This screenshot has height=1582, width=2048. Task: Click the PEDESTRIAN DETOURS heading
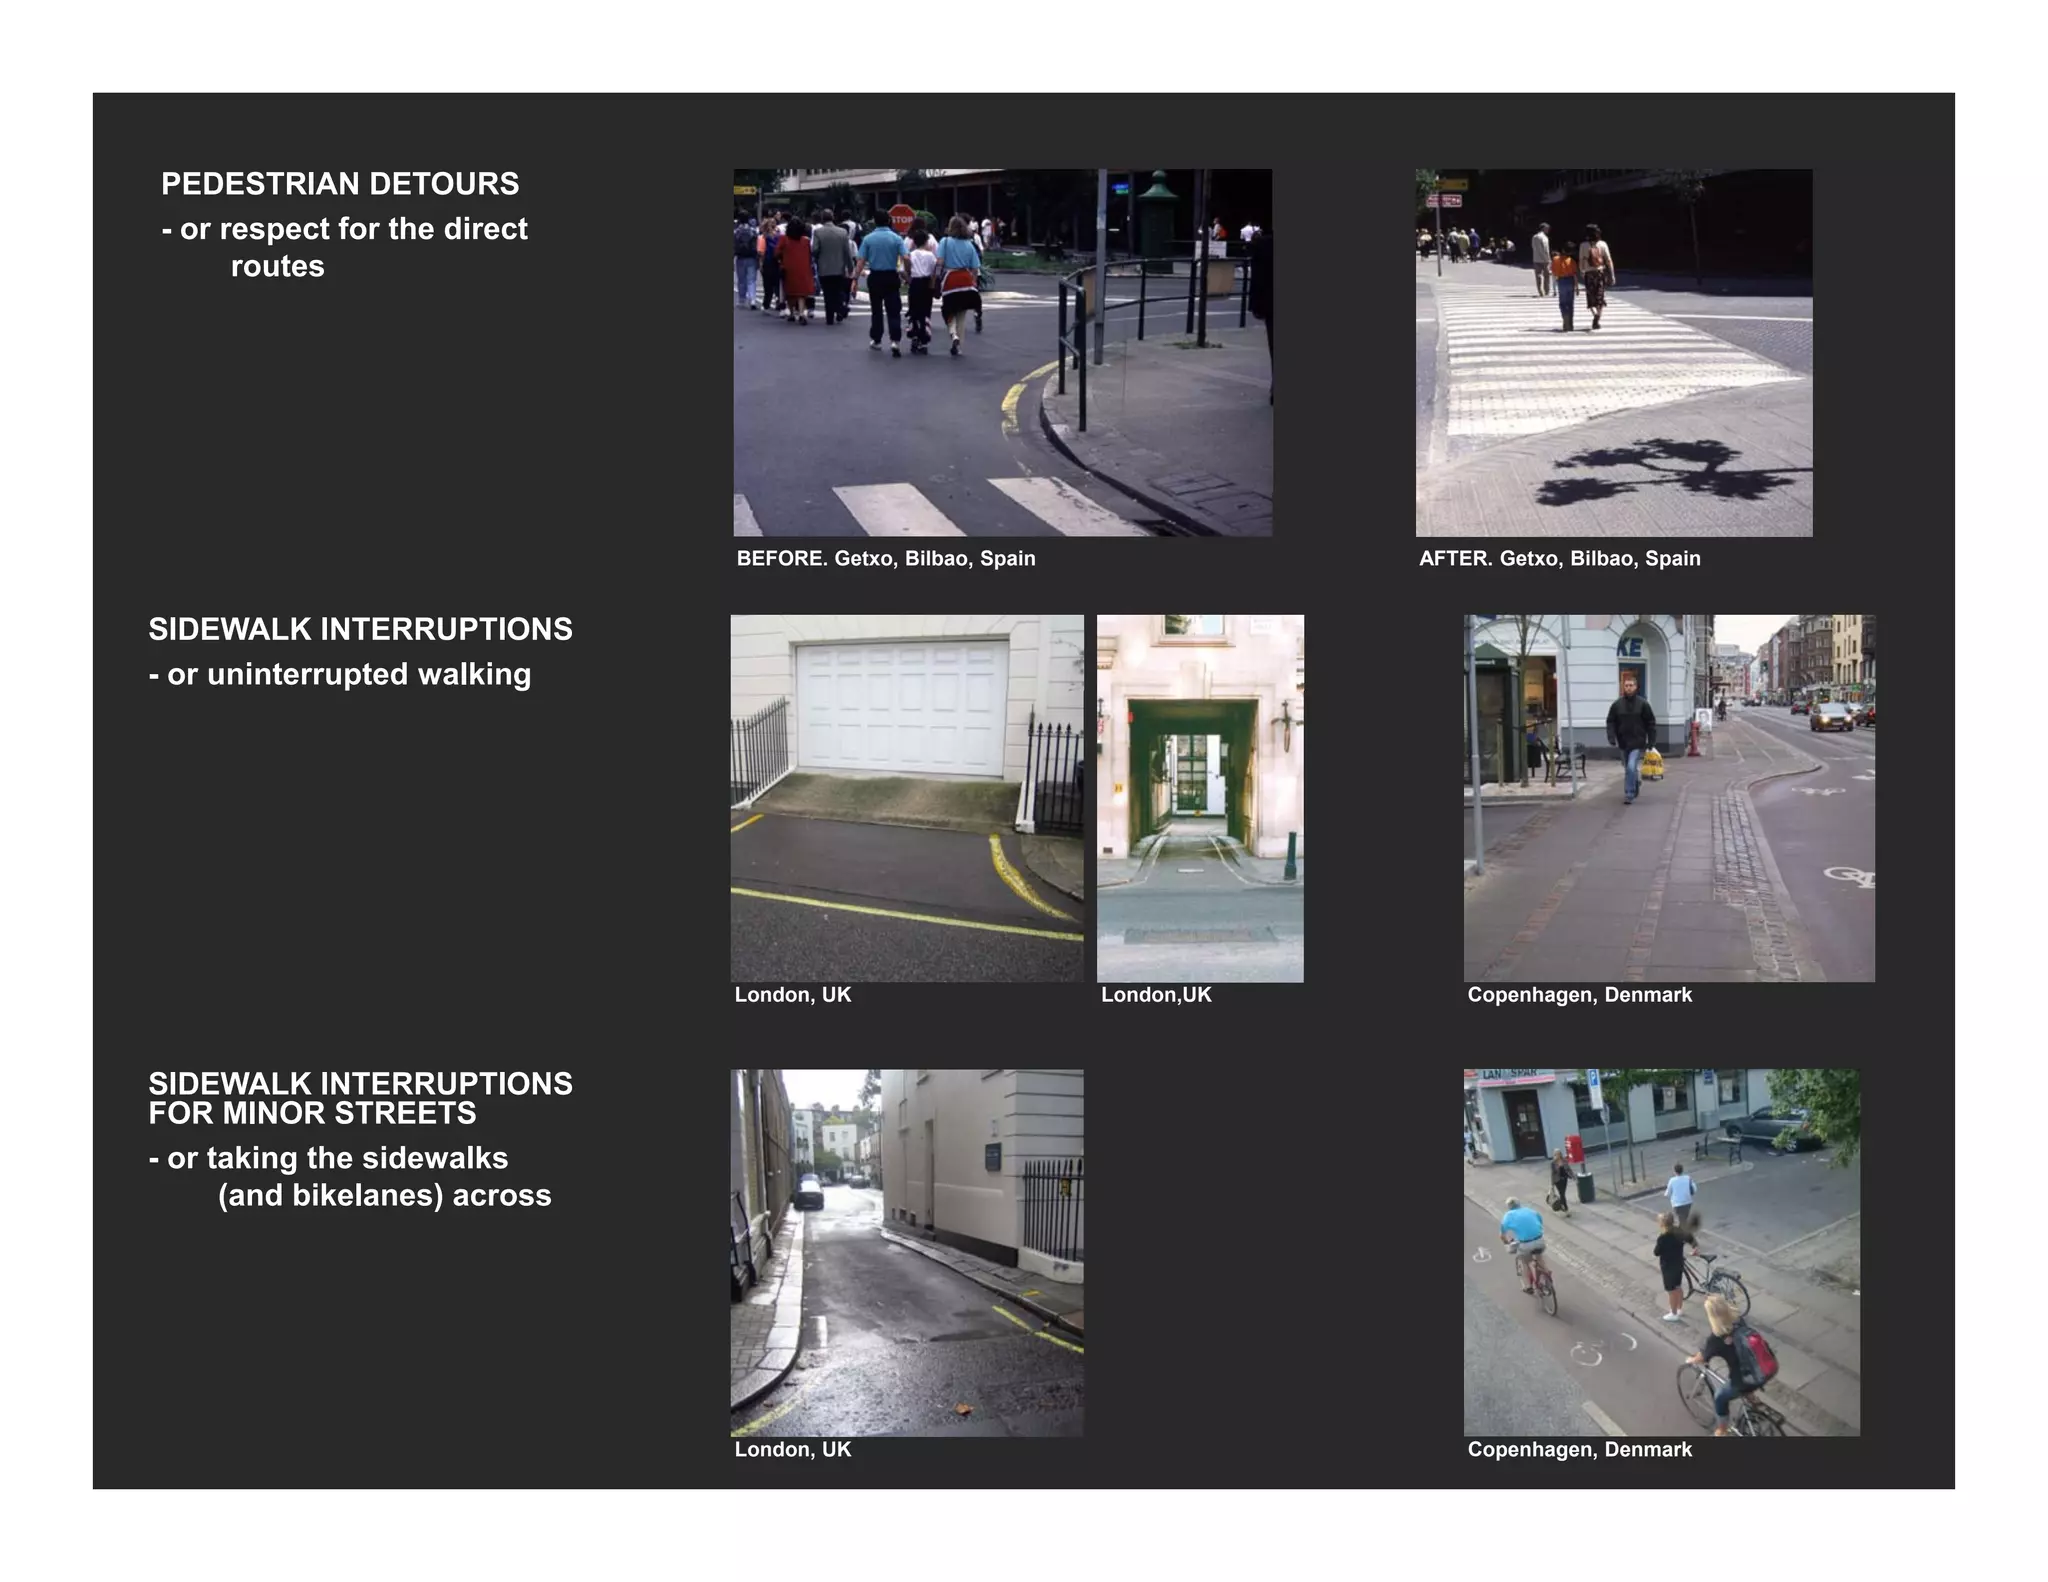tap(340, 184)
